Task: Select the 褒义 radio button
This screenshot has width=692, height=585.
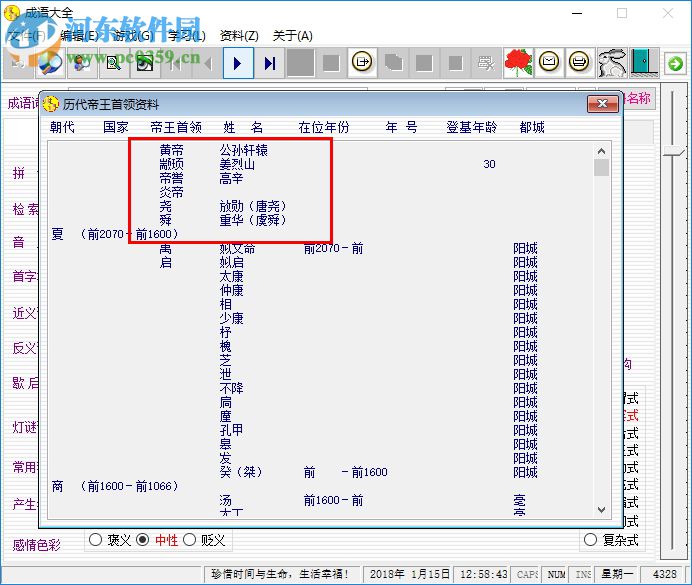Action: (95, 540)
